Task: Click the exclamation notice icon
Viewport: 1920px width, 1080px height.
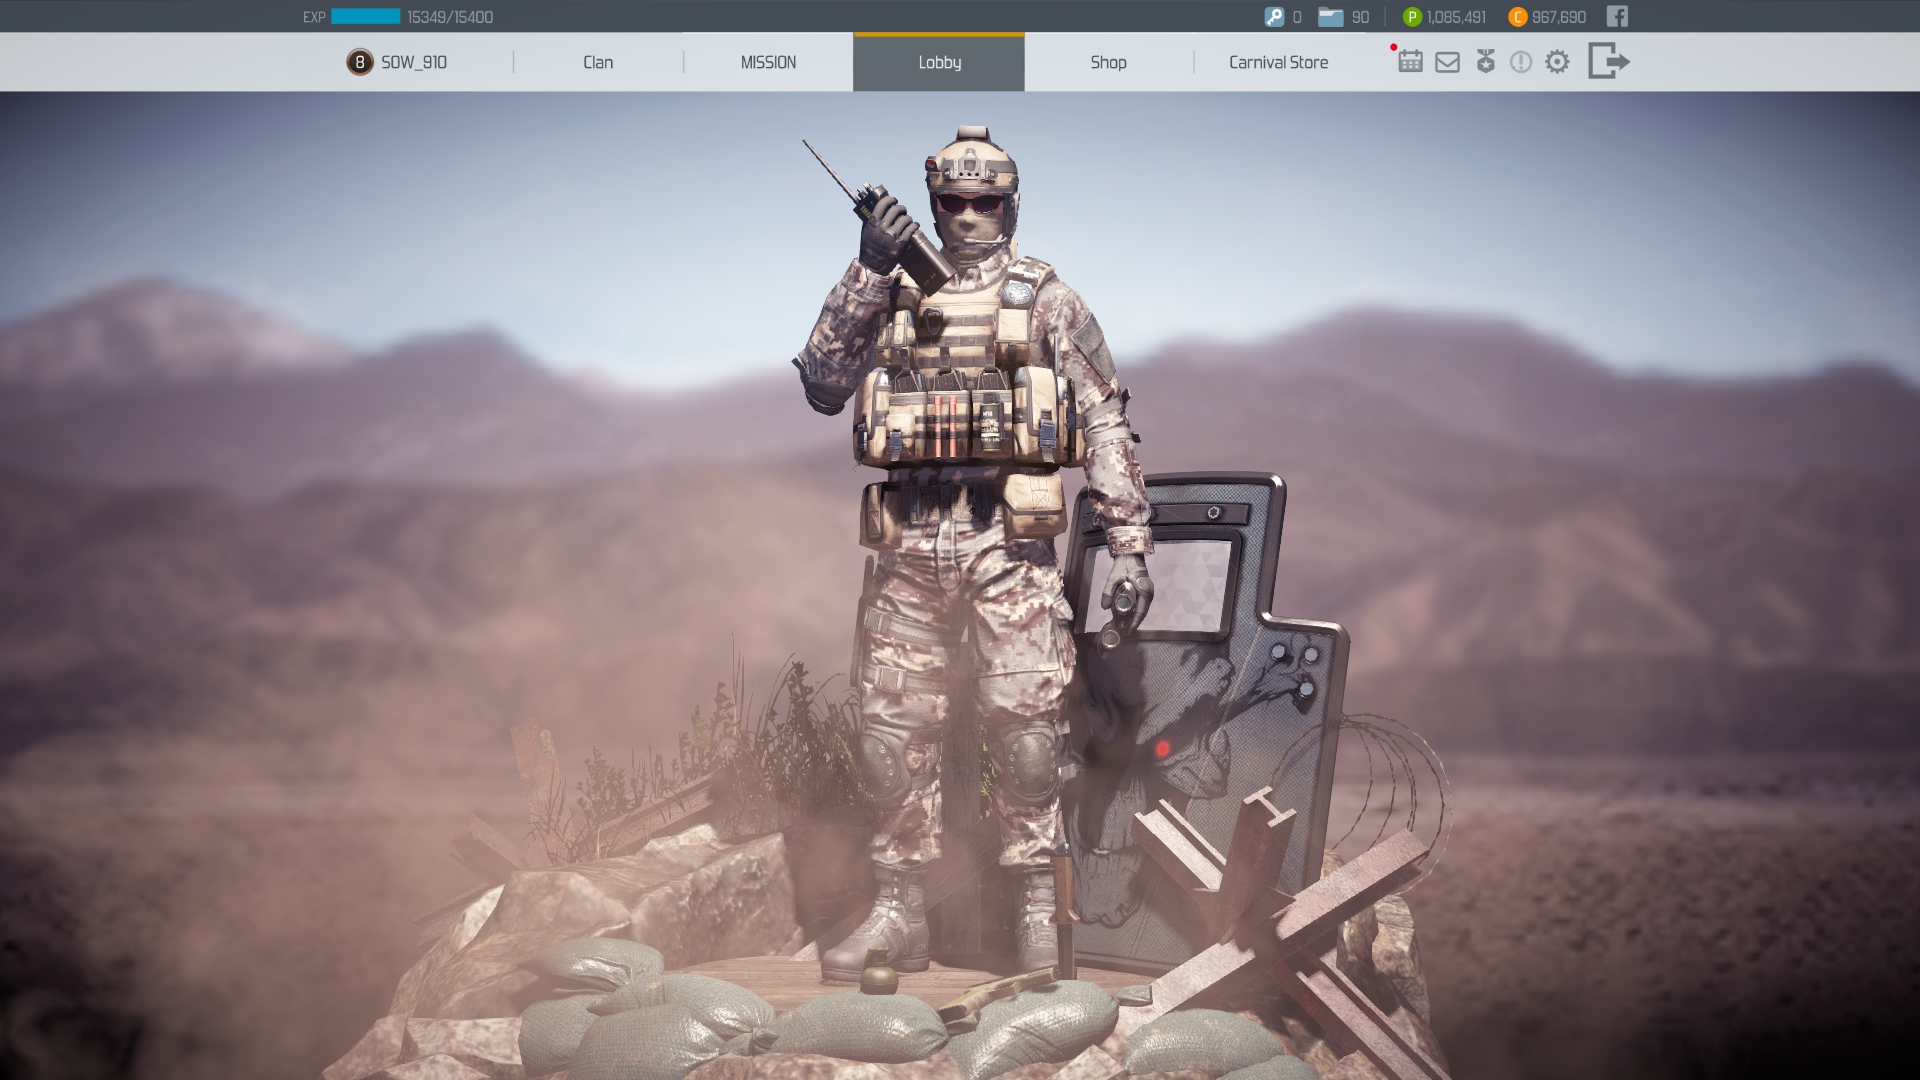Action: click(1521, 62)
